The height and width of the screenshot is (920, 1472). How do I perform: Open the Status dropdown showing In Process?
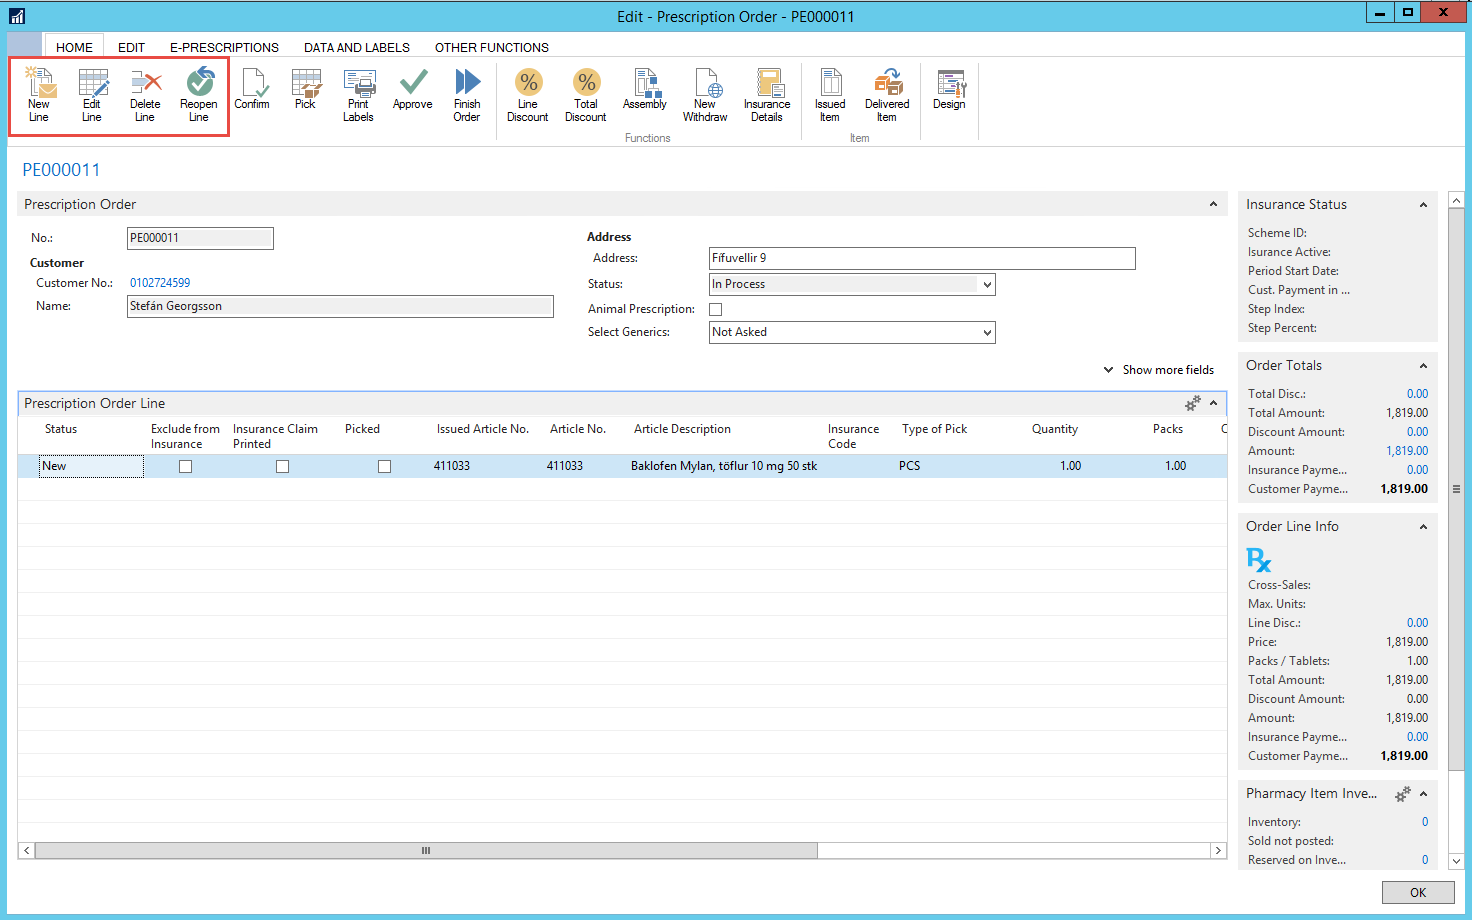[987, 285]
